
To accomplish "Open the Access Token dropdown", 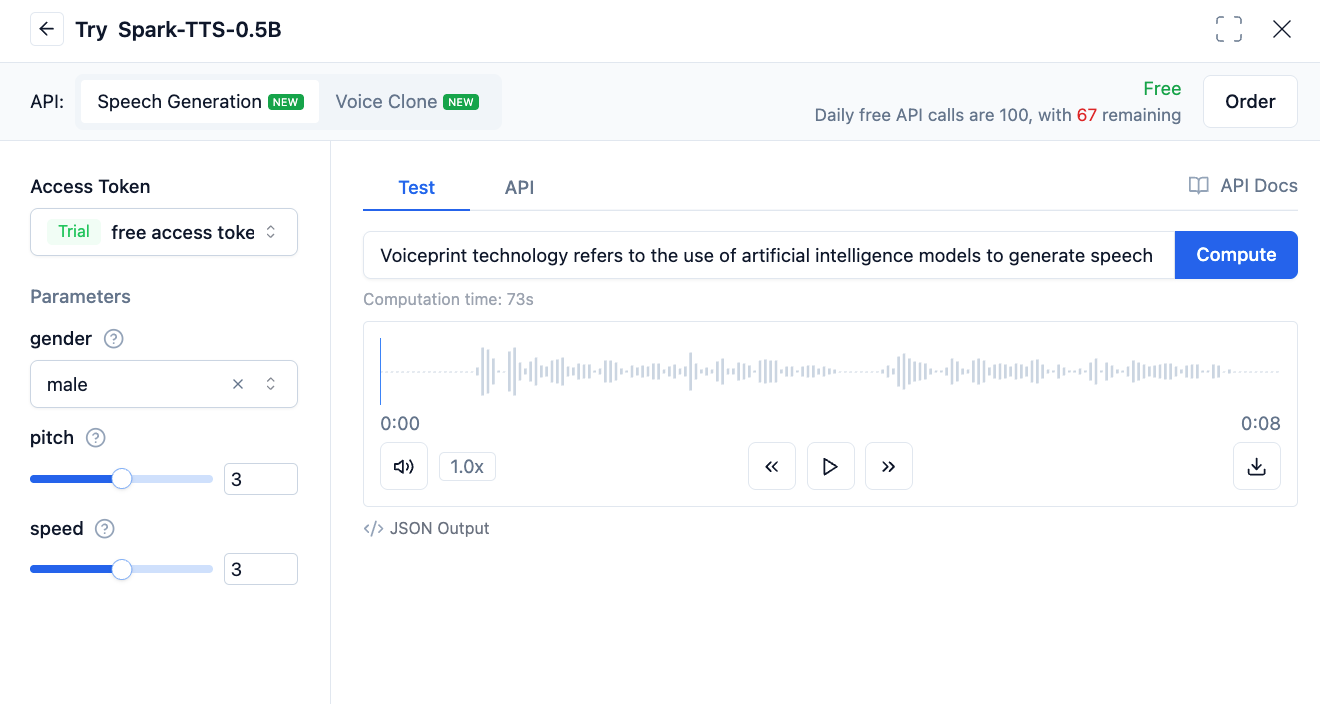I will (x=164, y=232).
